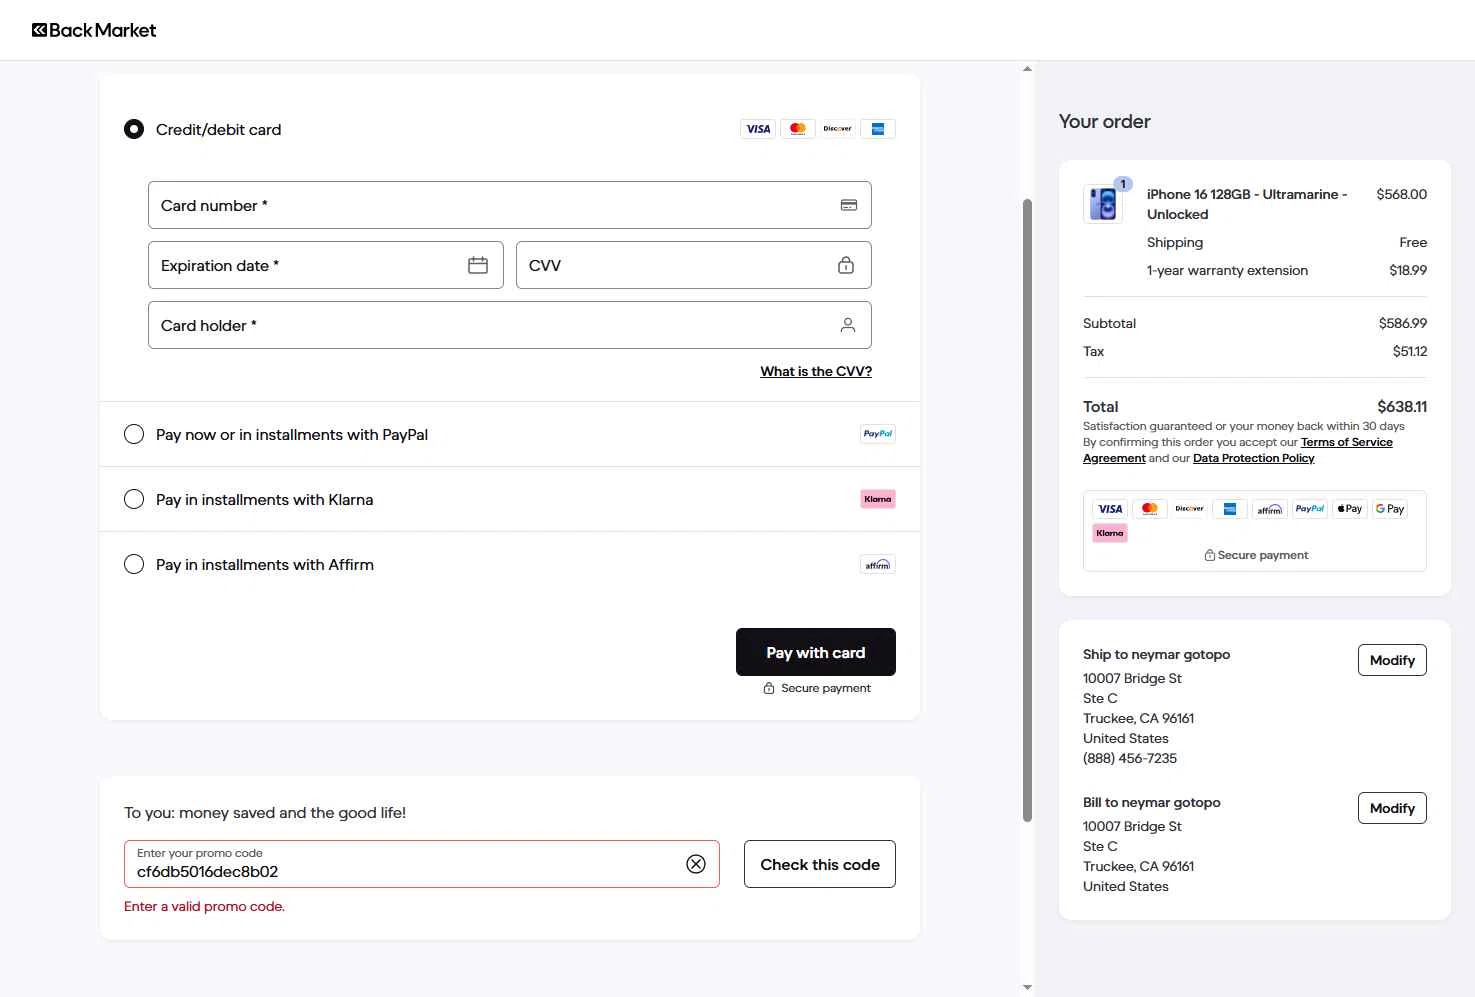1475x997 pixels.
Task: Focus the CVV input field
Action: click(694, 265)
